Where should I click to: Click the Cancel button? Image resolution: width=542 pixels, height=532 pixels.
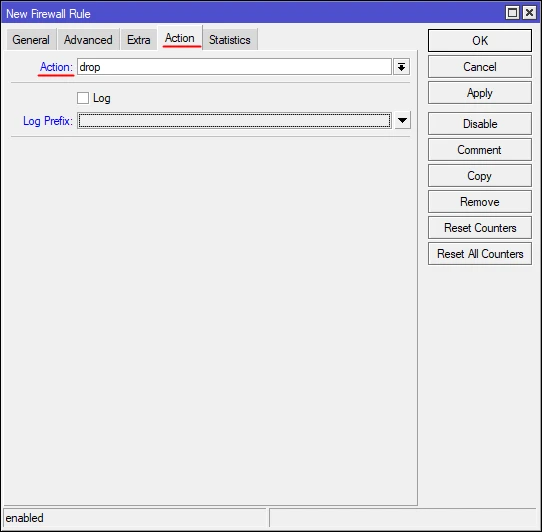[480, 67]
